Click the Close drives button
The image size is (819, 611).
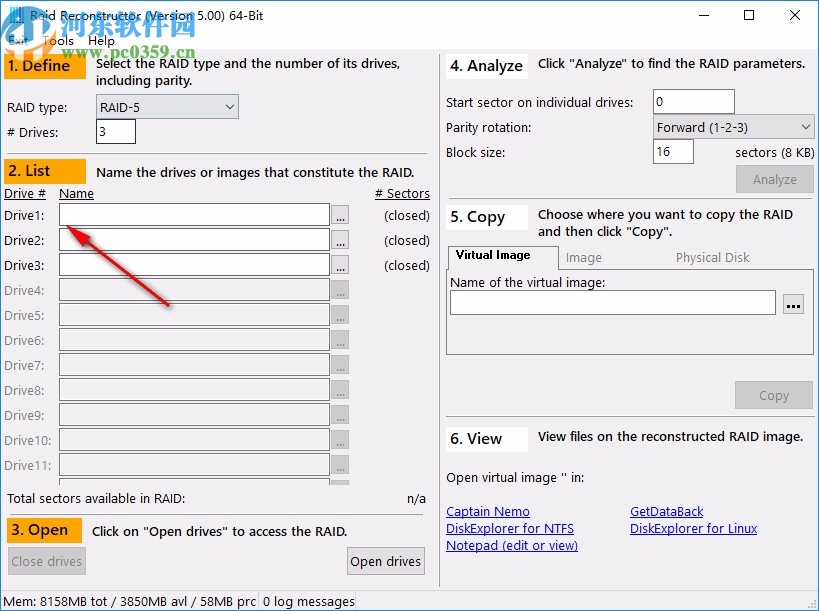coord(46,561)
